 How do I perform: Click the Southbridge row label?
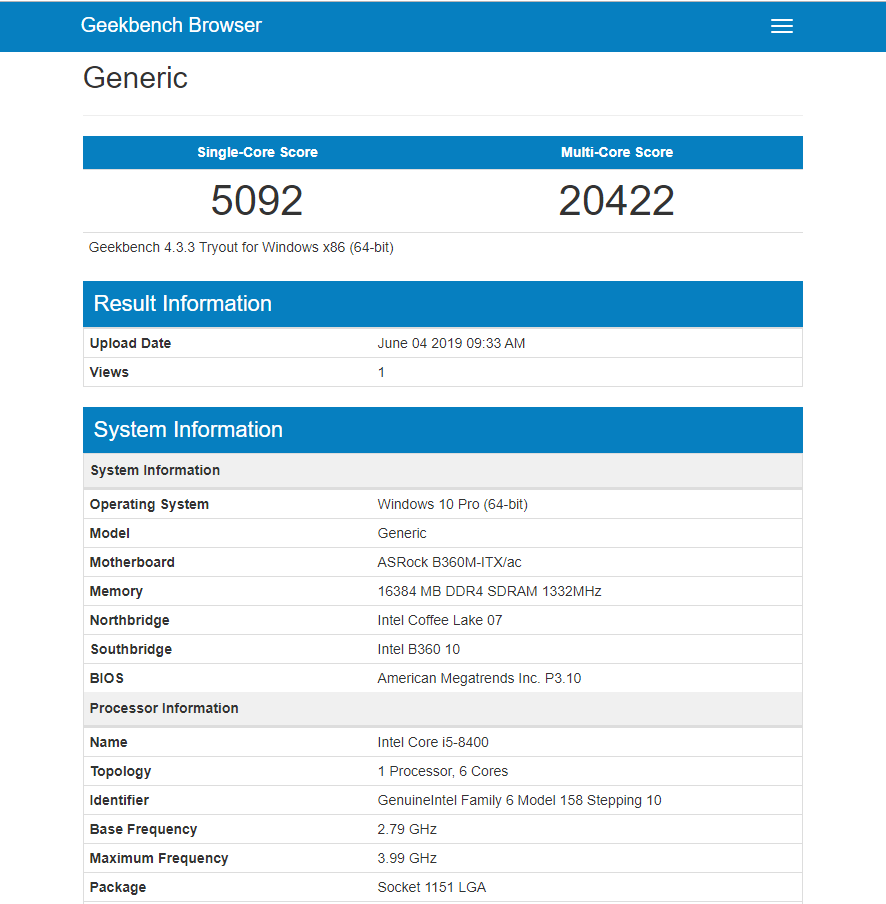(131, 649)
